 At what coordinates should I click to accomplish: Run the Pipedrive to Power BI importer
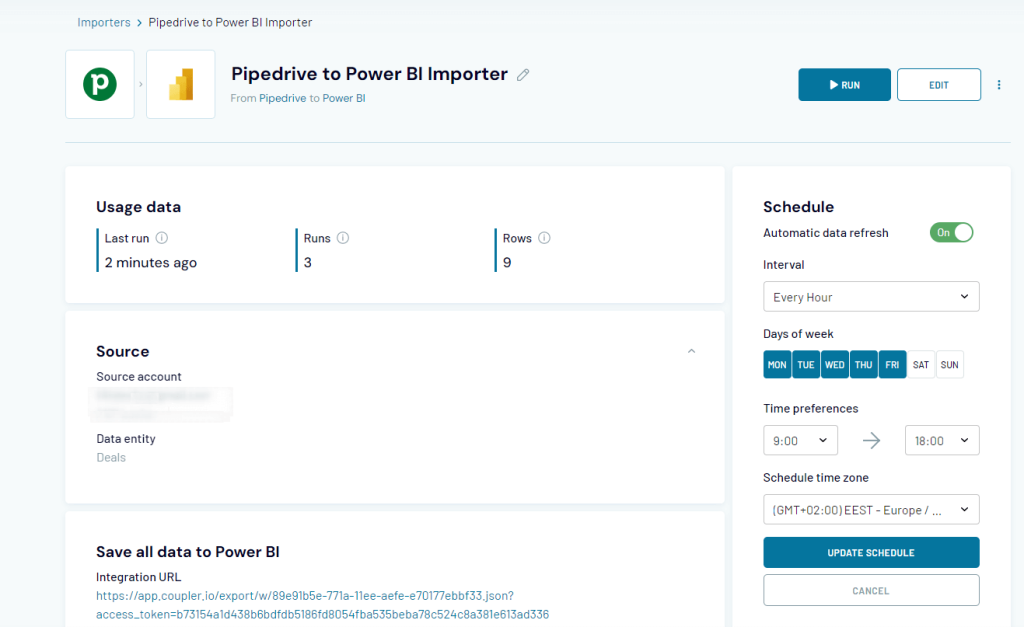click(x=844, y=84)
